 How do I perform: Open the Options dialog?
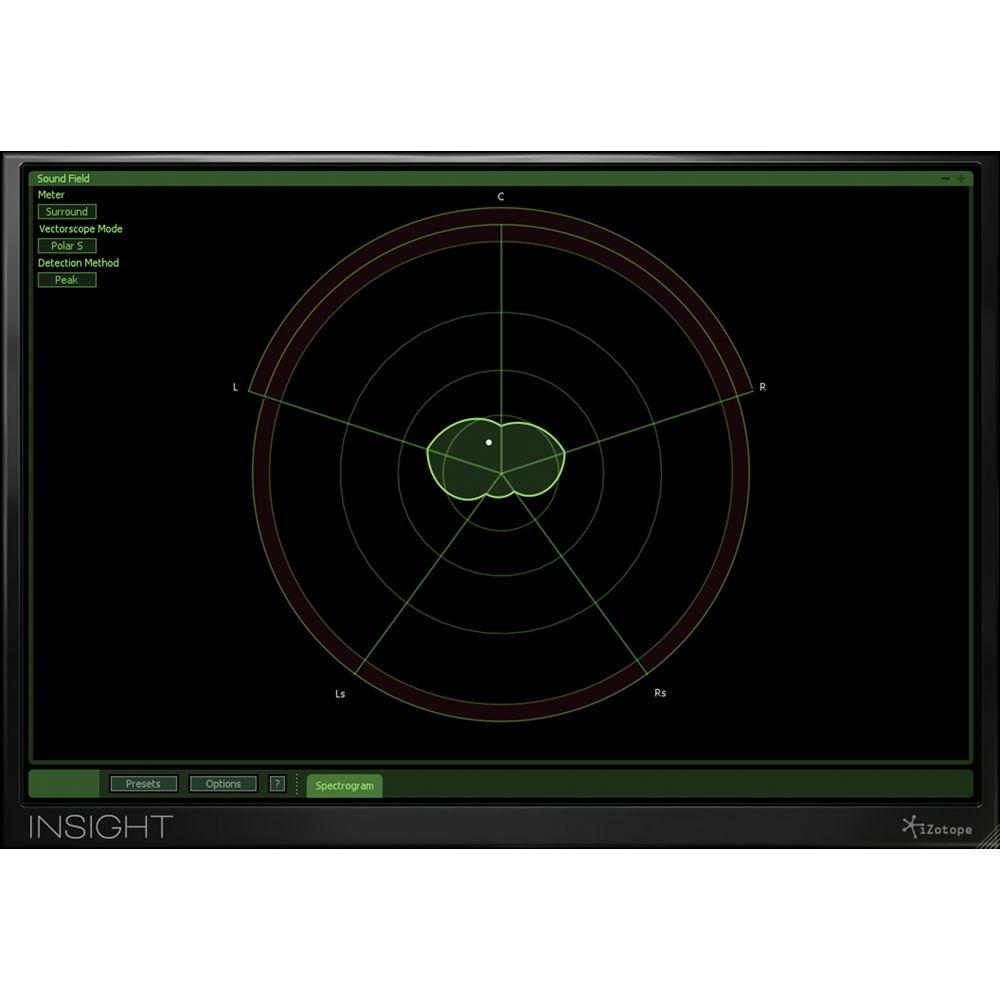click(223, 784)
